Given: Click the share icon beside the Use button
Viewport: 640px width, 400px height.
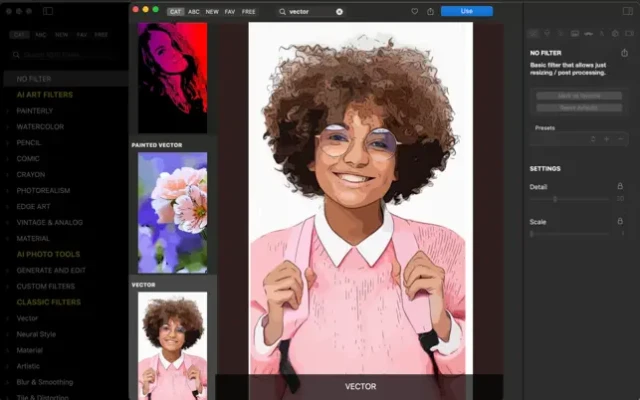Looking at the screenshot, I should click(x=430, y=11).
